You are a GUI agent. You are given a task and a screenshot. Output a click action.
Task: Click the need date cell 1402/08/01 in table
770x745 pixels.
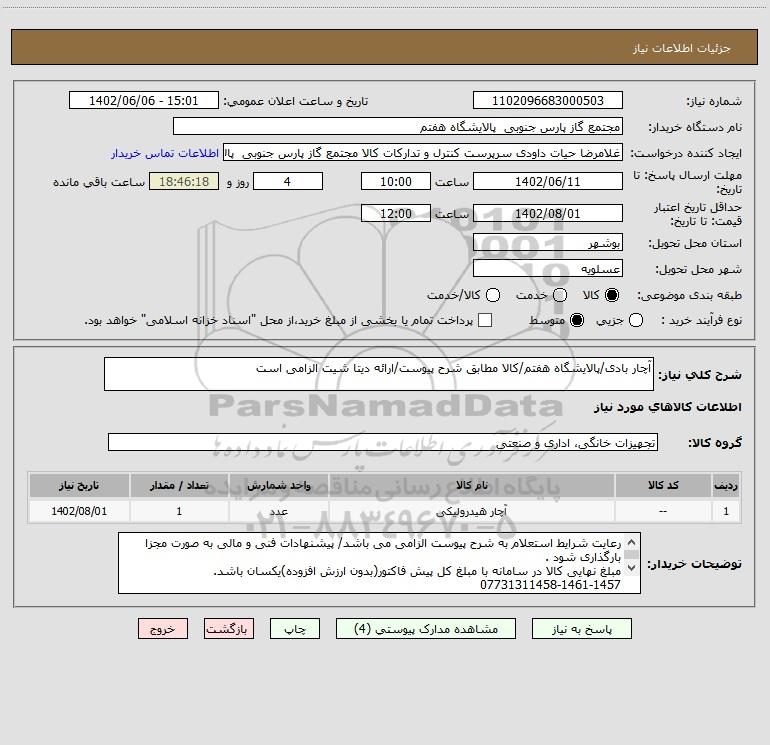79,511
